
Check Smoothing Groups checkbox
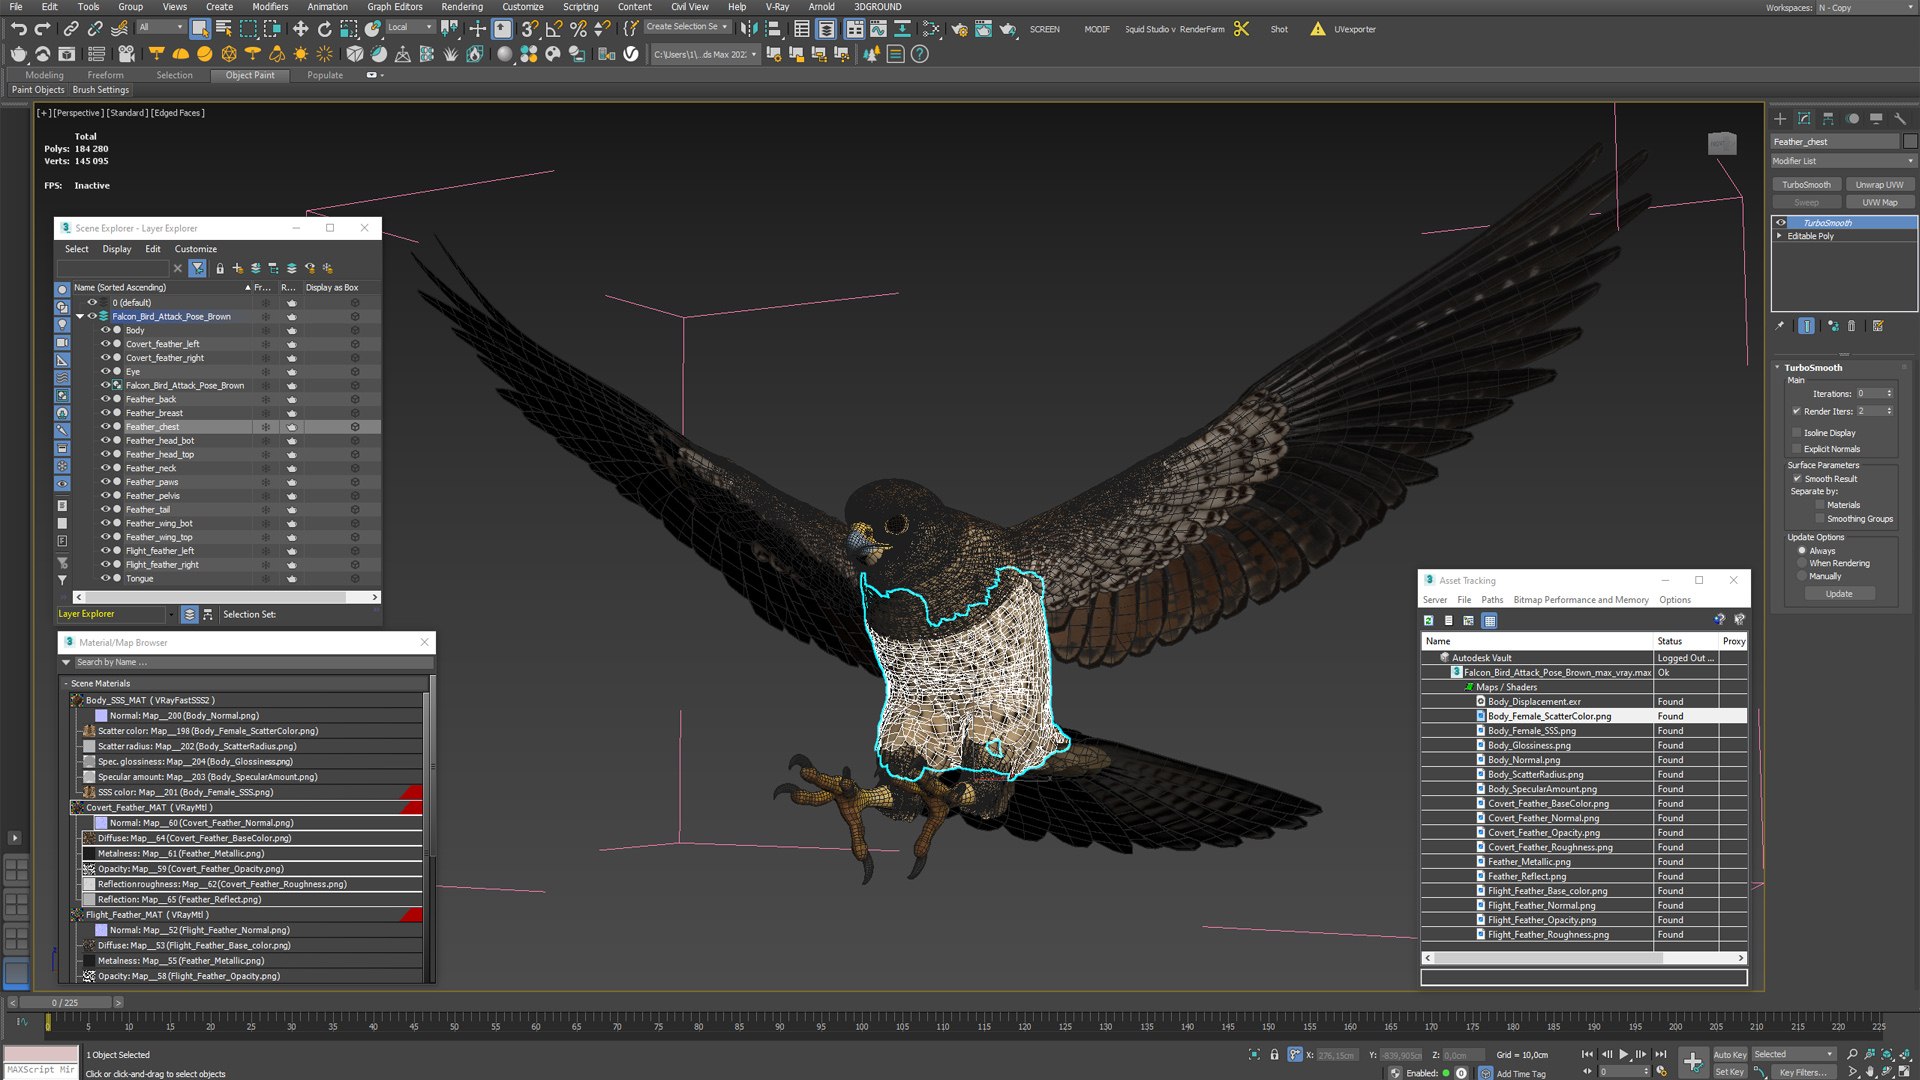click(1820, 519)
